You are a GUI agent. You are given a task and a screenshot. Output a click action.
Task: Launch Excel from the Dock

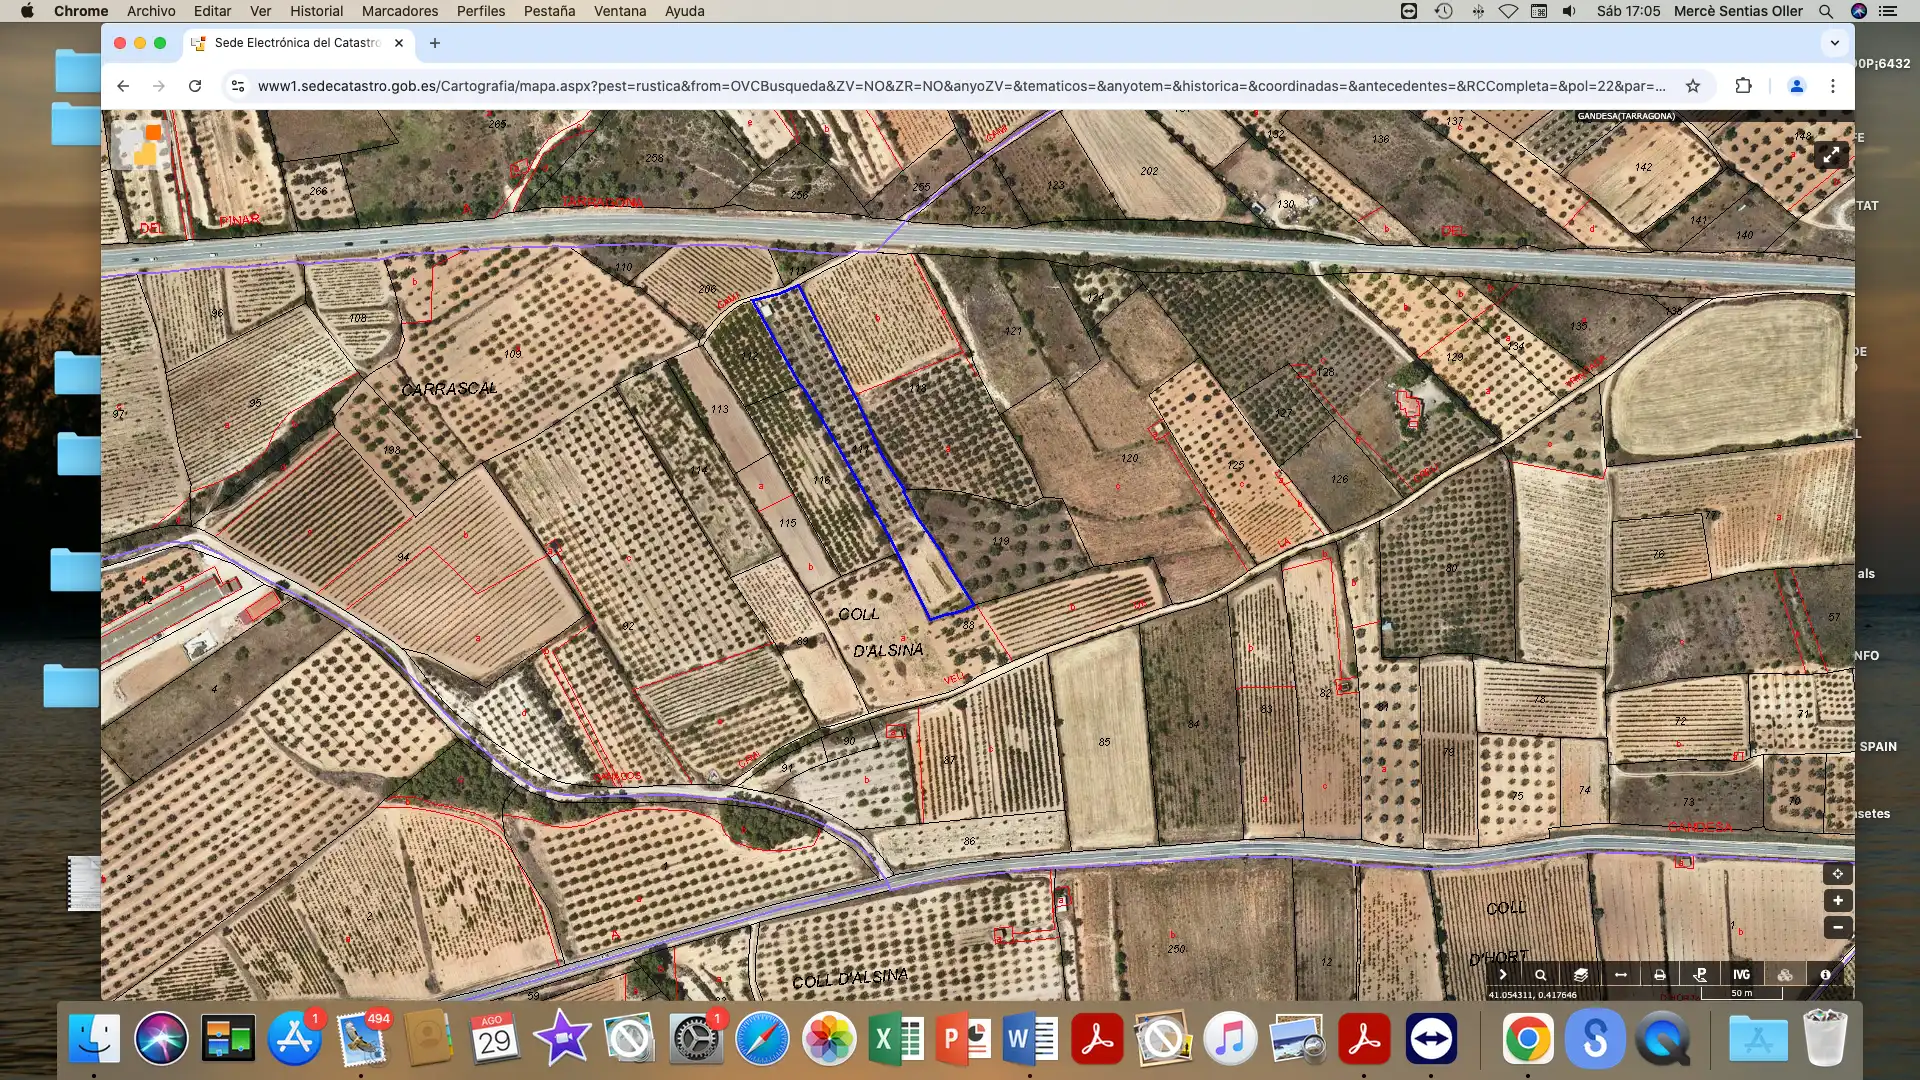tap(896, 1038)
